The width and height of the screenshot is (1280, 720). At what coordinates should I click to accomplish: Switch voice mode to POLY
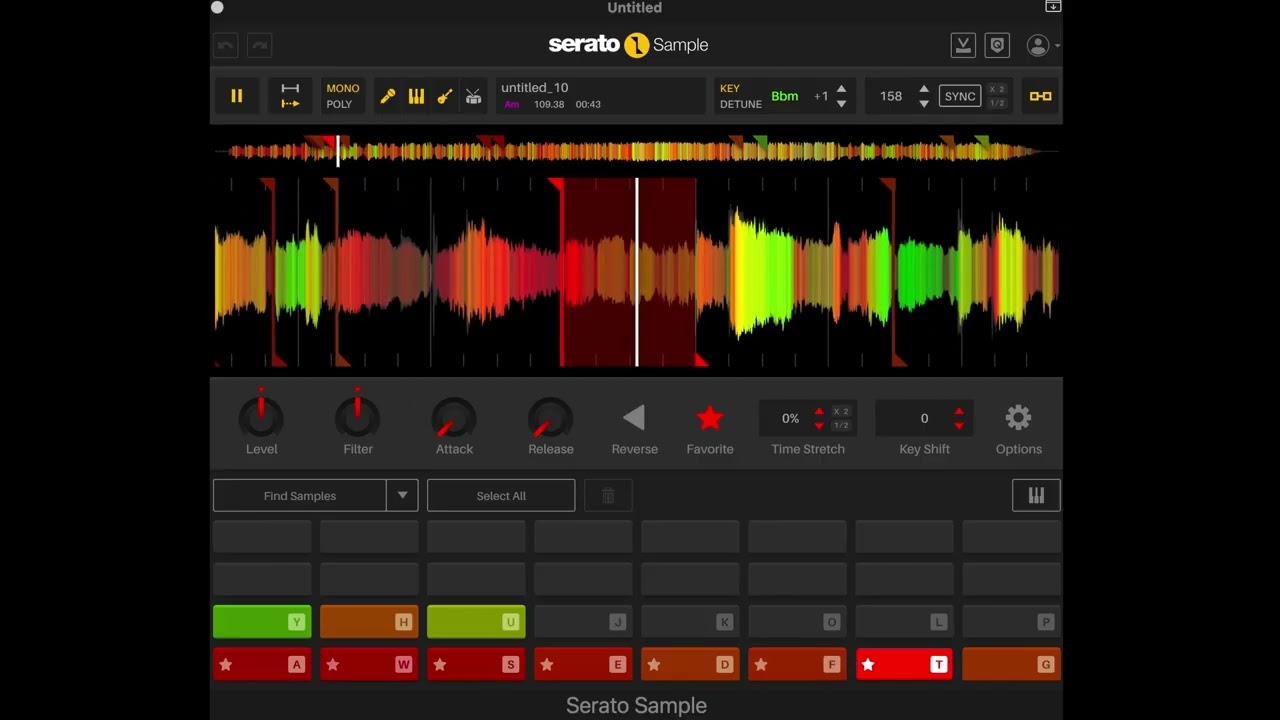click(339, 104)
